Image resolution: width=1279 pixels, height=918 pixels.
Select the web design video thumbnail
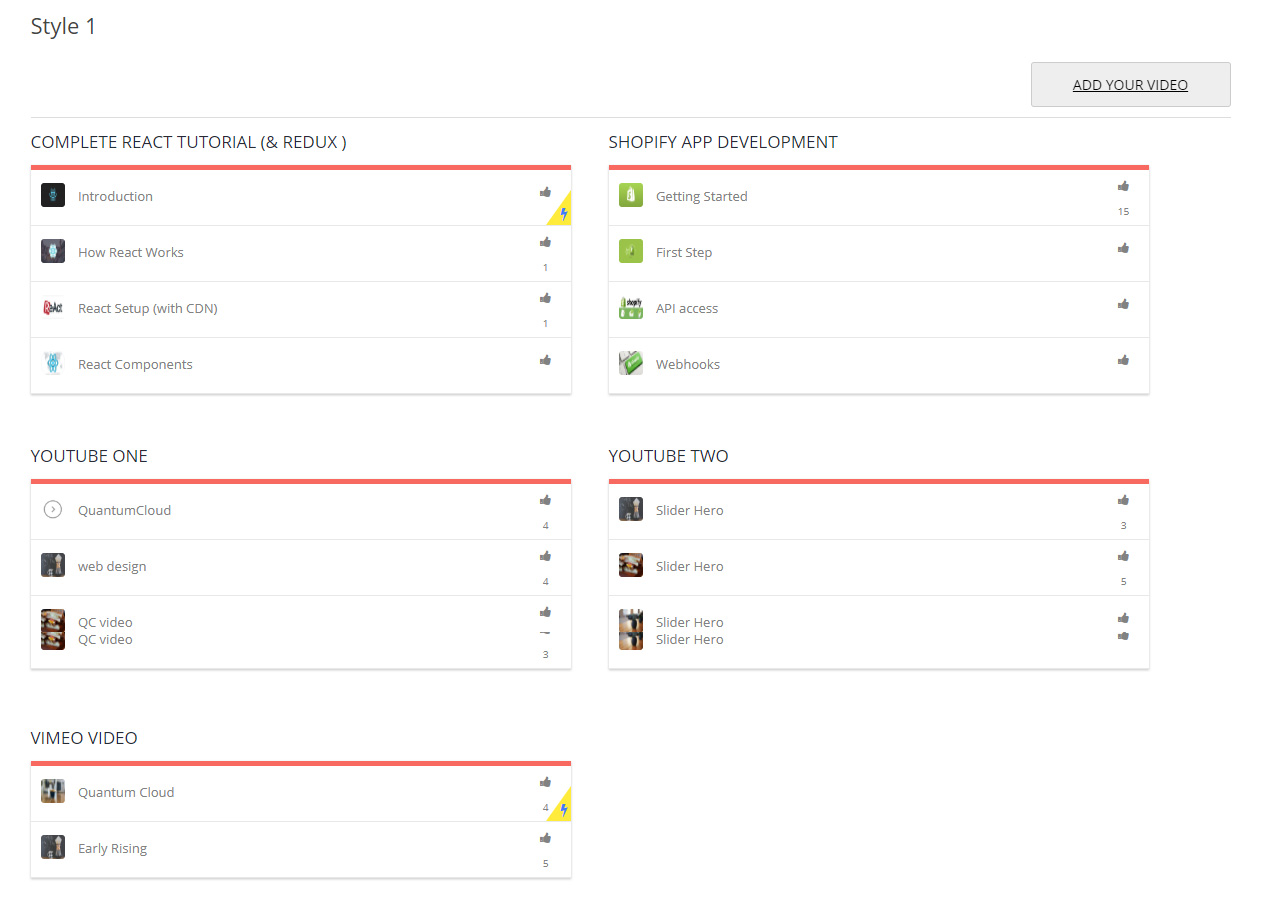(53, 565)
